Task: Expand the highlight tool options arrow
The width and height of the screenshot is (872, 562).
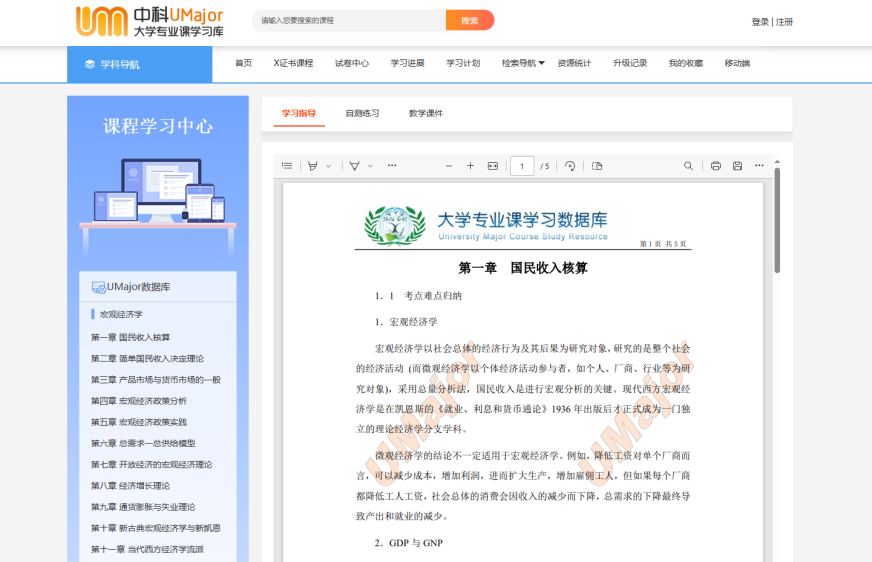Action: (328, 166)
